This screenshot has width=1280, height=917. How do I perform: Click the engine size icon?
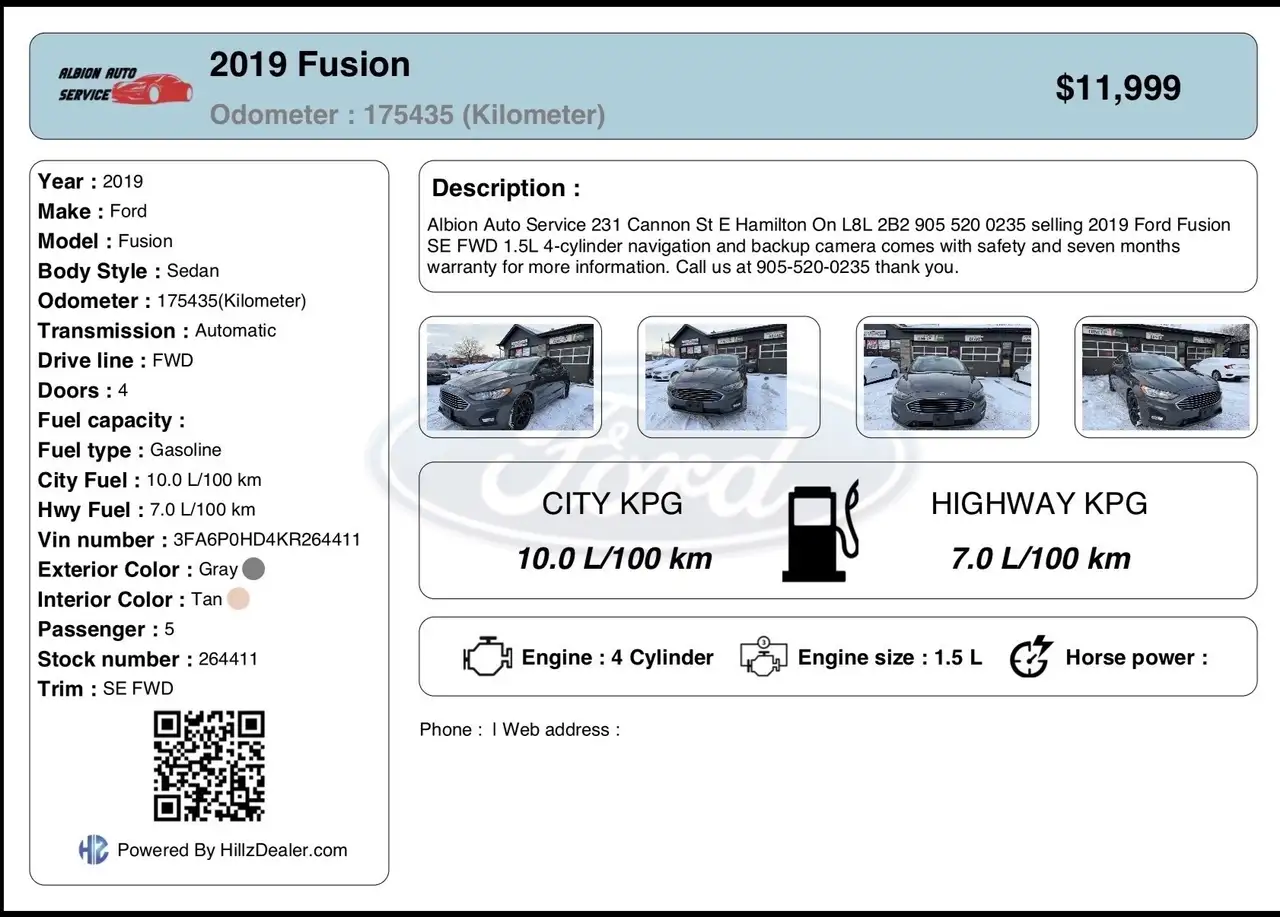tap(763, 657)
